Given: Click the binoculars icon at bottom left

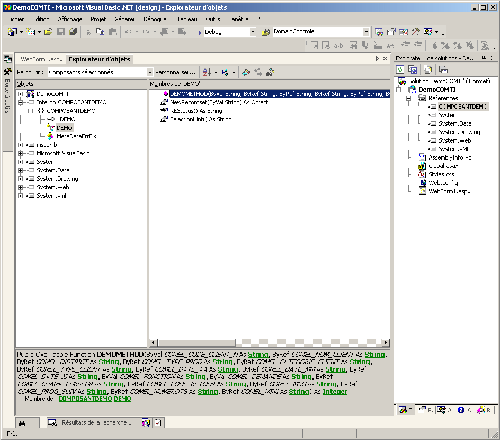Looking at the screenshot, I should click(22, 423).
